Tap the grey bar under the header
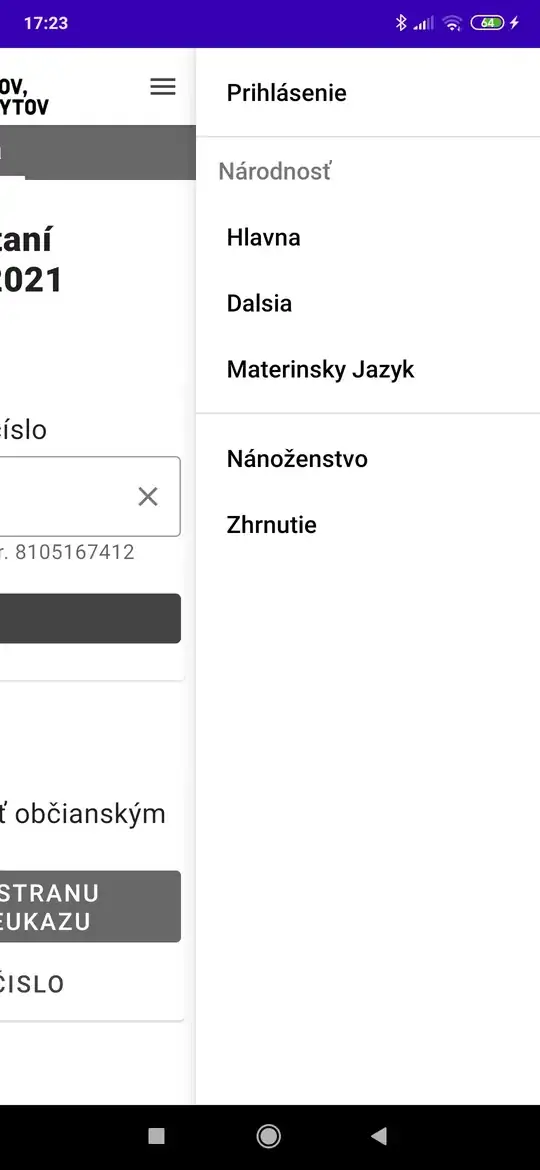The width and height of the screenshot is (540, 1170). point(98,152)
